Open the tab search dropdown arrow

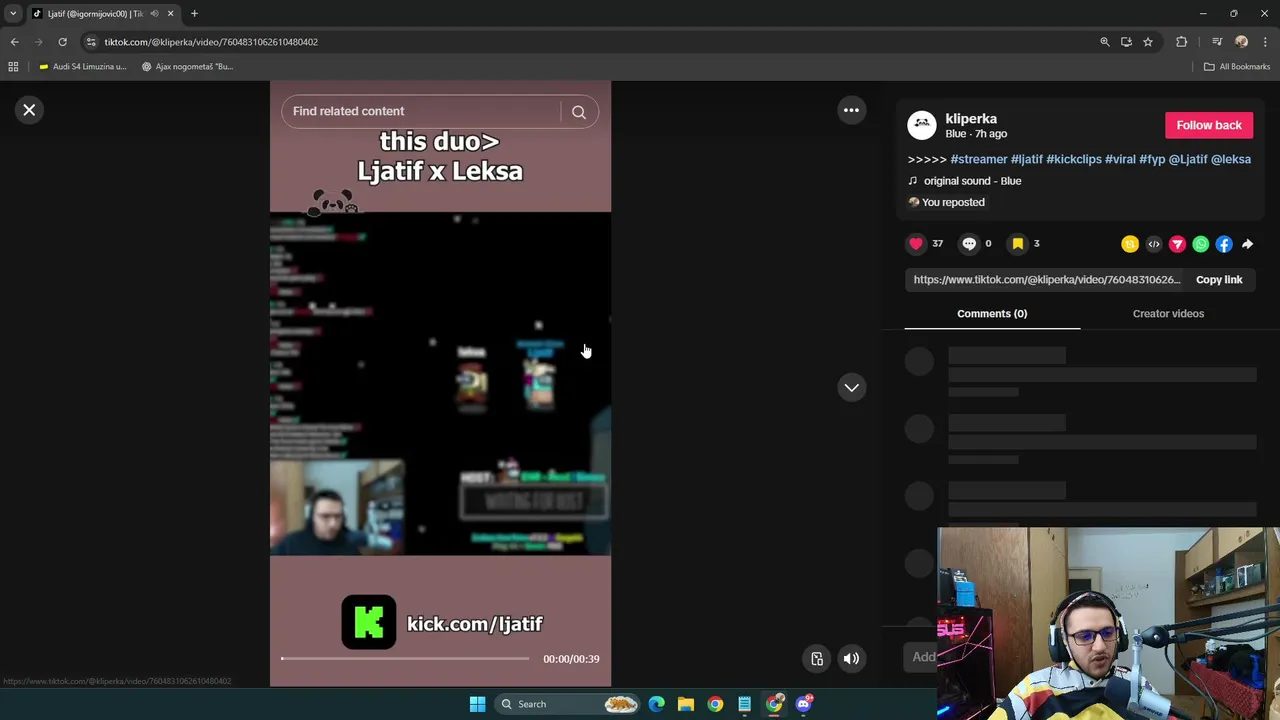click(13, 13)
